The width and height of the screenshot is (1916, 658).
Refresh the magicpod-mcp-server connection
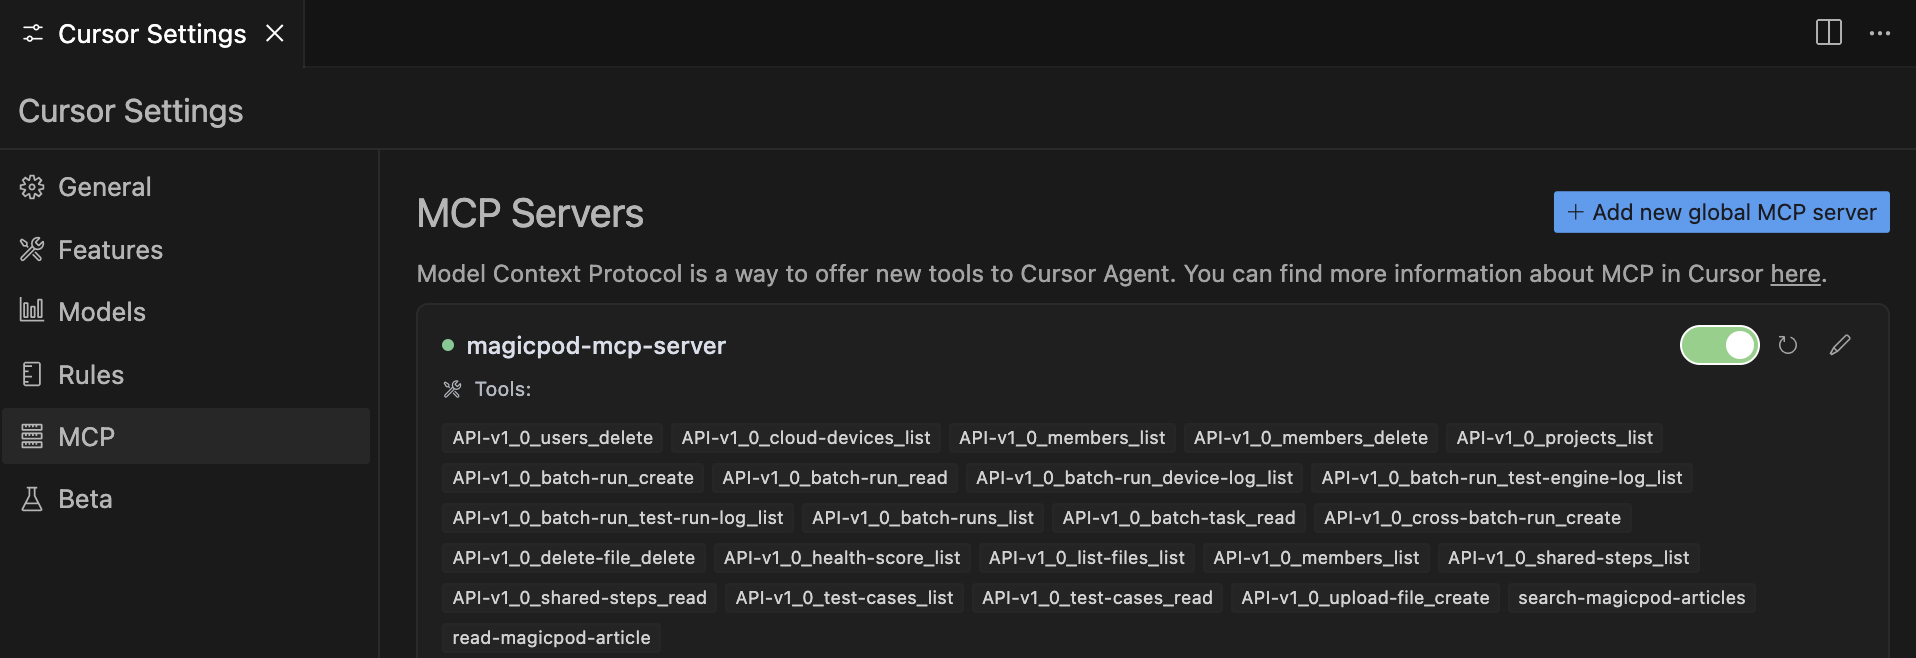(1788, 345)
